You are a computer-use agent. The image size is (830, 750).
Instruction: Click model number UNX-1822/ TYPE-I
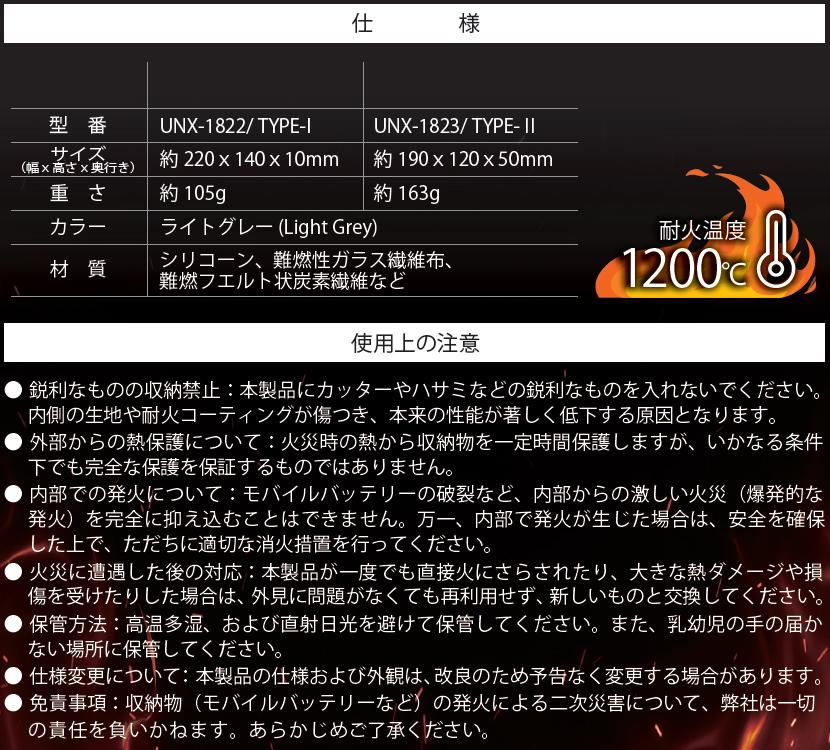click(236, 126)
